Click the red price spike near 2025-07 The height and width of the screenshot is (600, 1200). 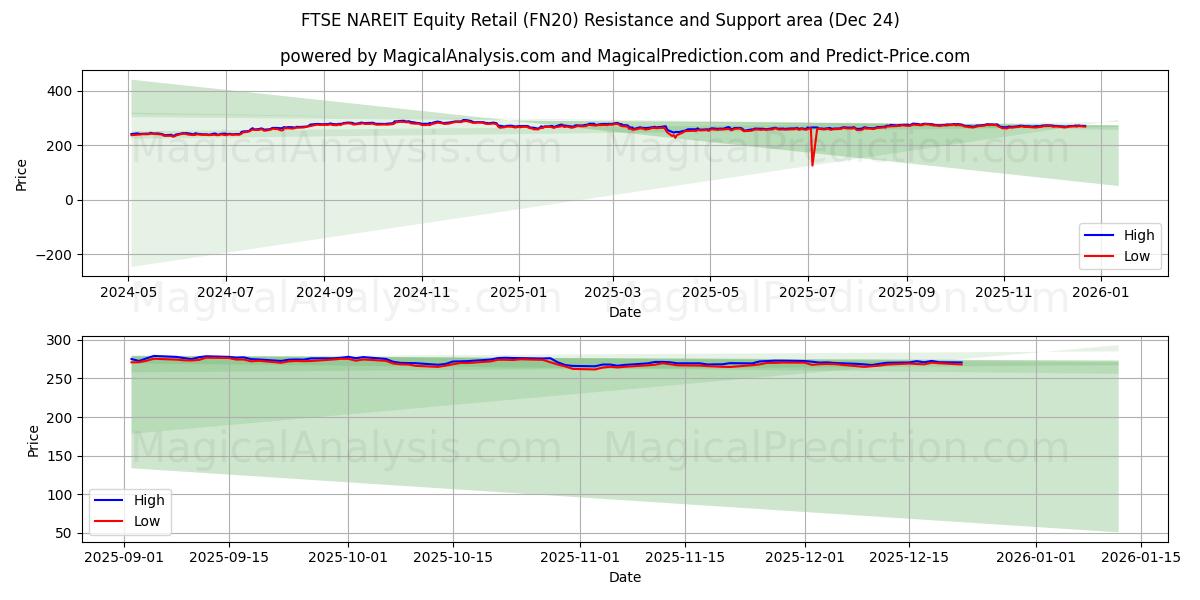coord(813,150)
